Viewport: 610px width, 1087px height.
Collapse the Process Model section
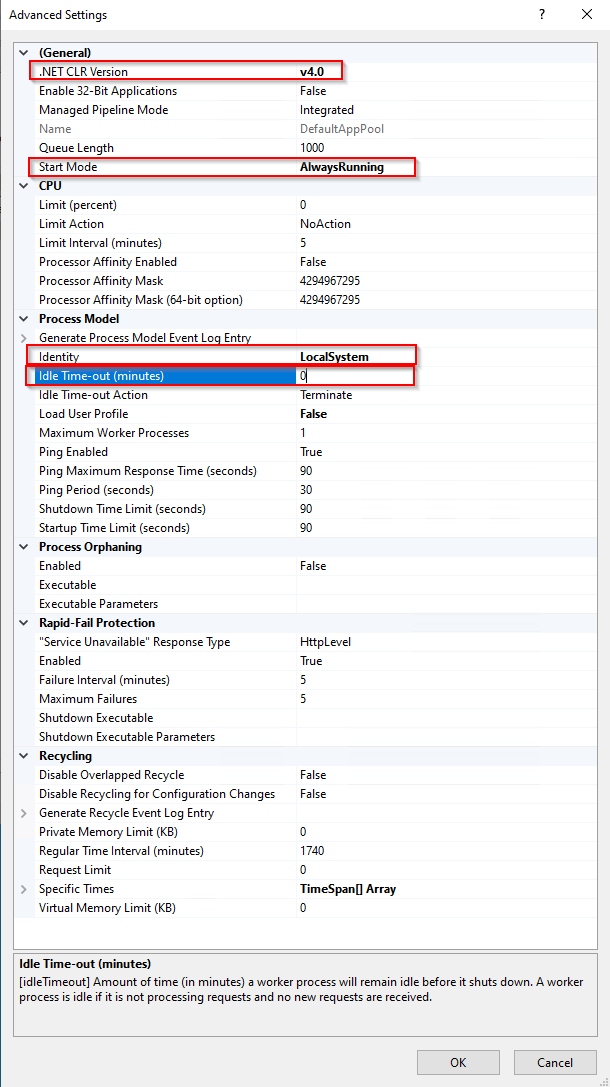[24, 319]
